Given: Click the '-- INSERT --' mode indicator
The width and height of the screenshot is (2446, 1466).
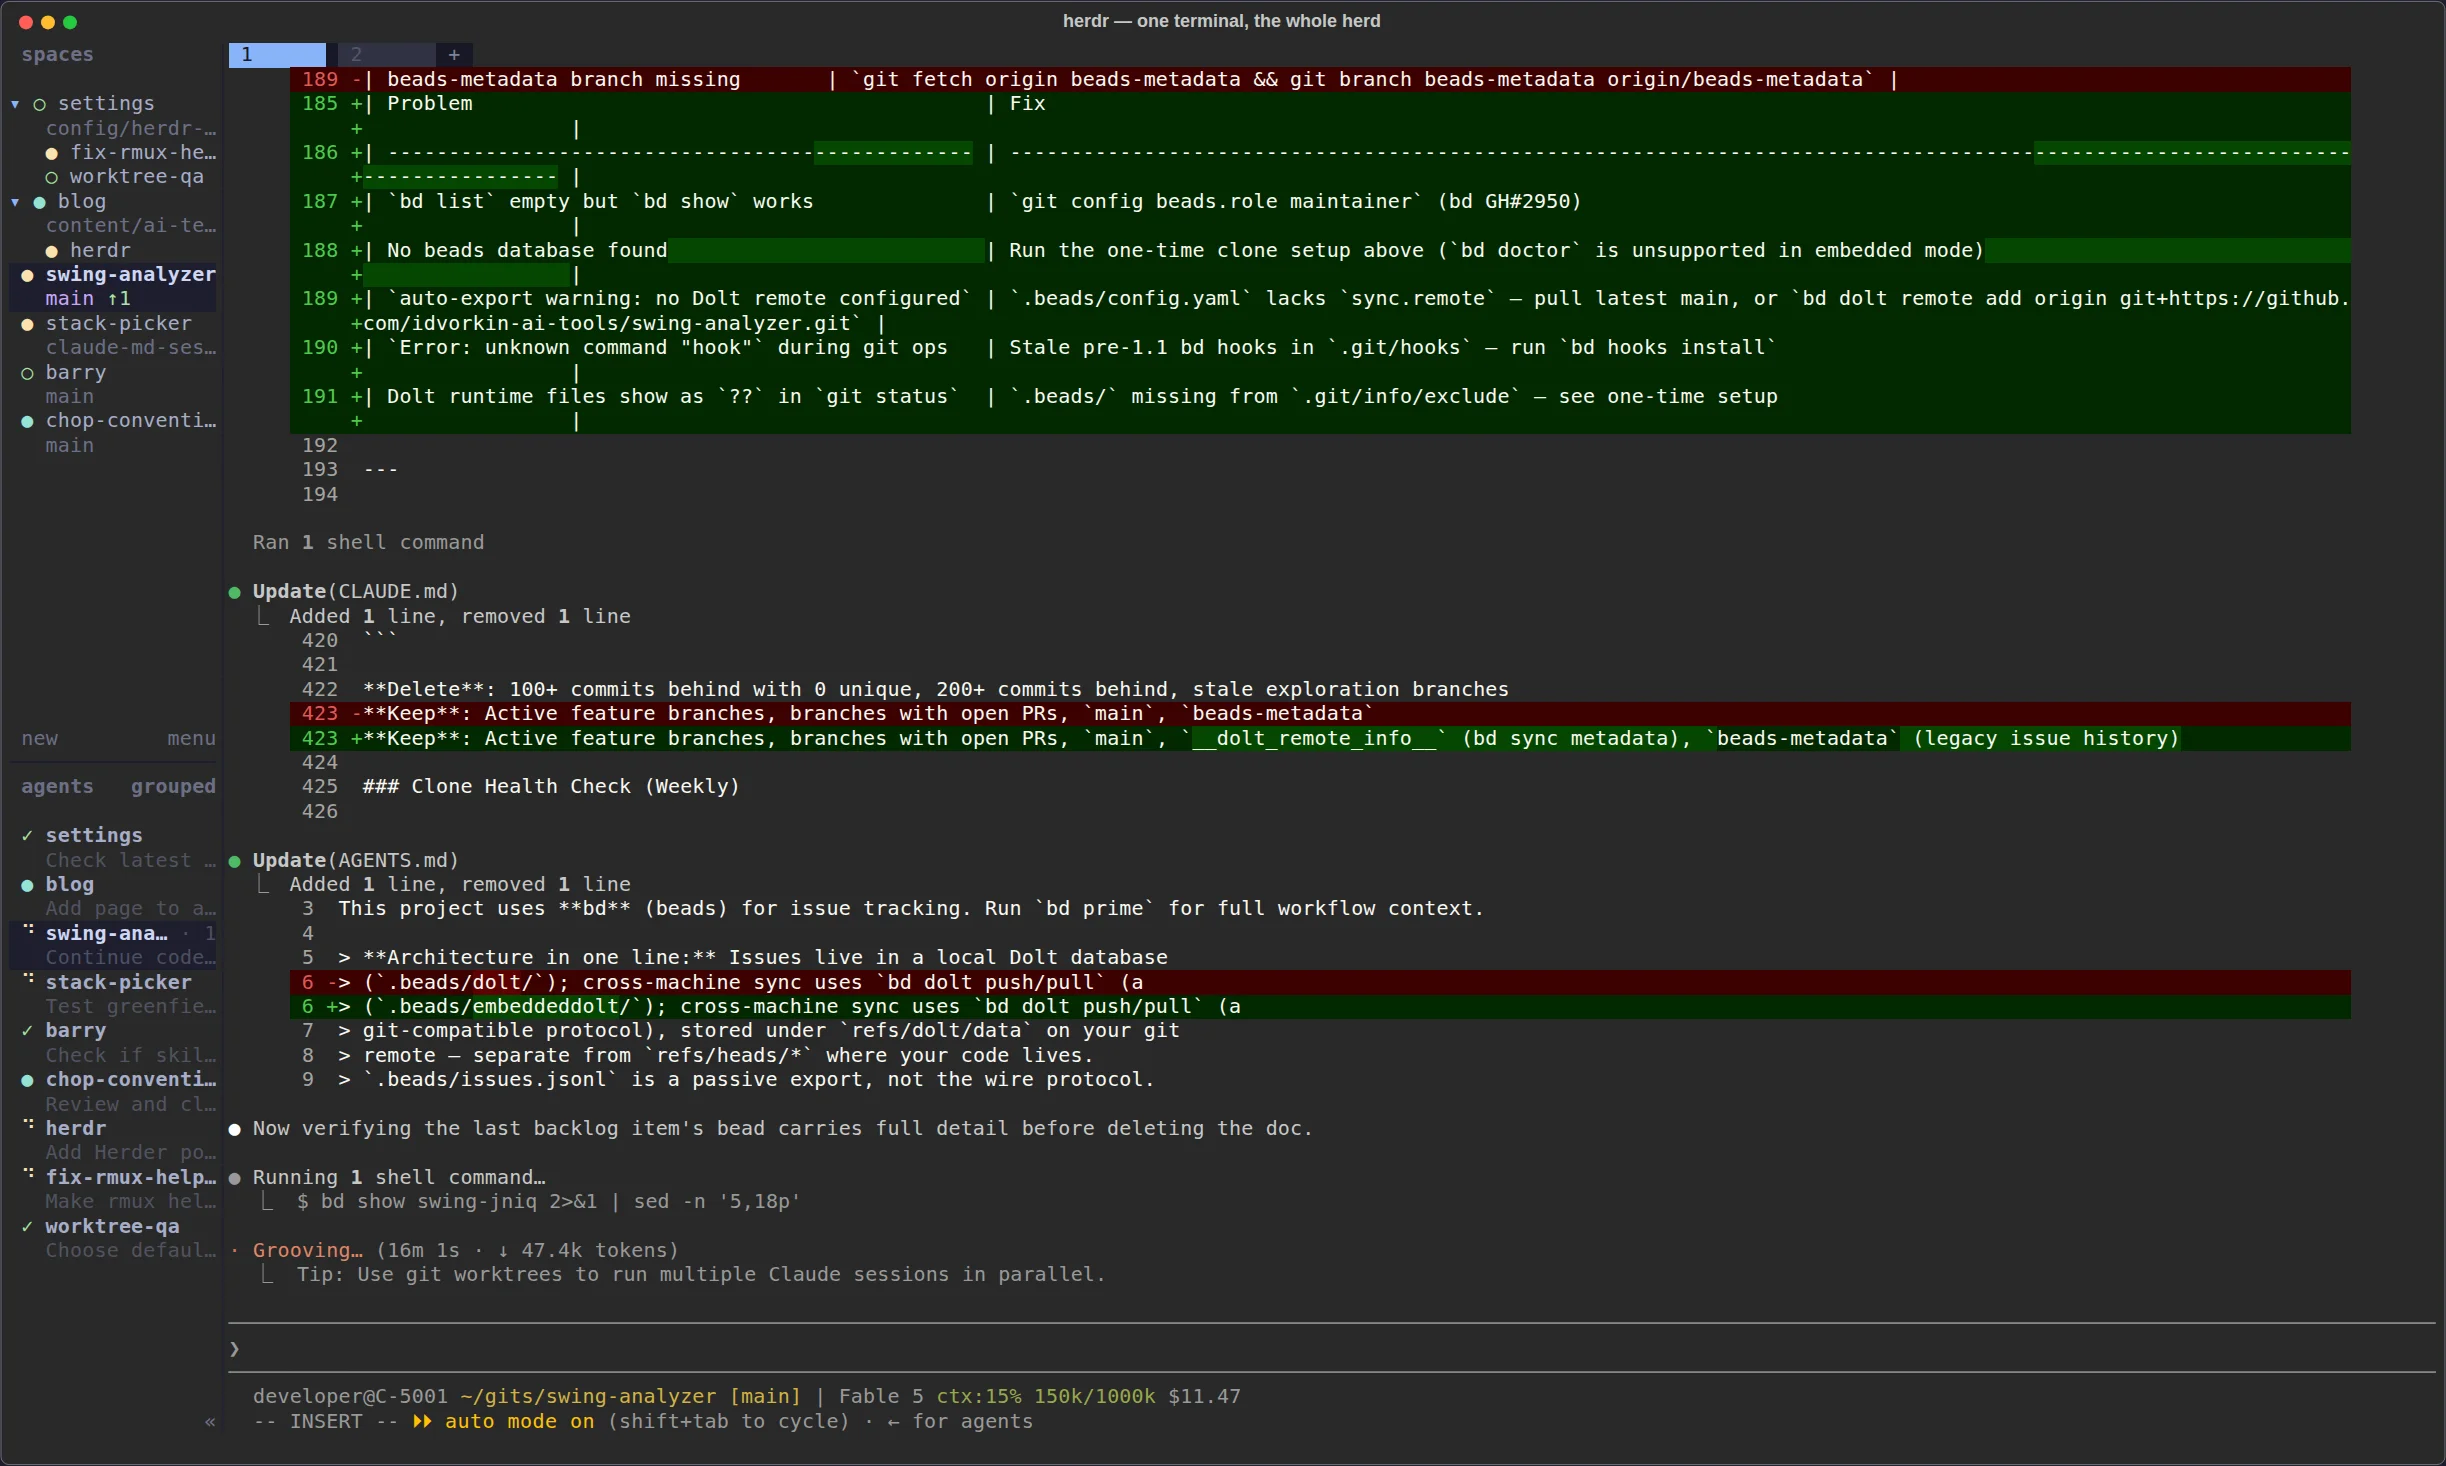Looking at the screenshot, I should click(x=326, y=1422).
